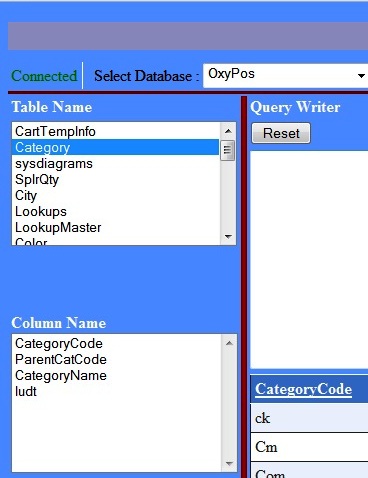Select the CategoryCode column

pos(117,343)
